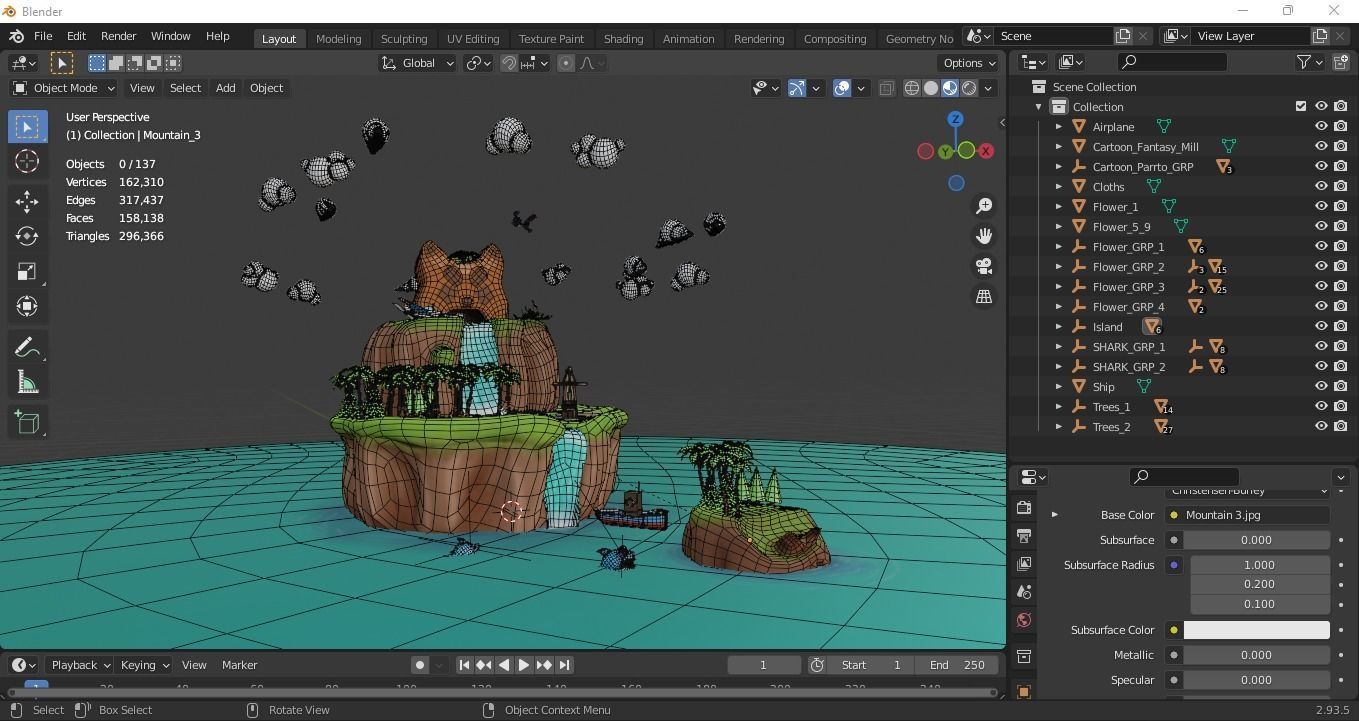
Task: Open the View Layer properties tab icon
Action: [x=1023, y=564]
